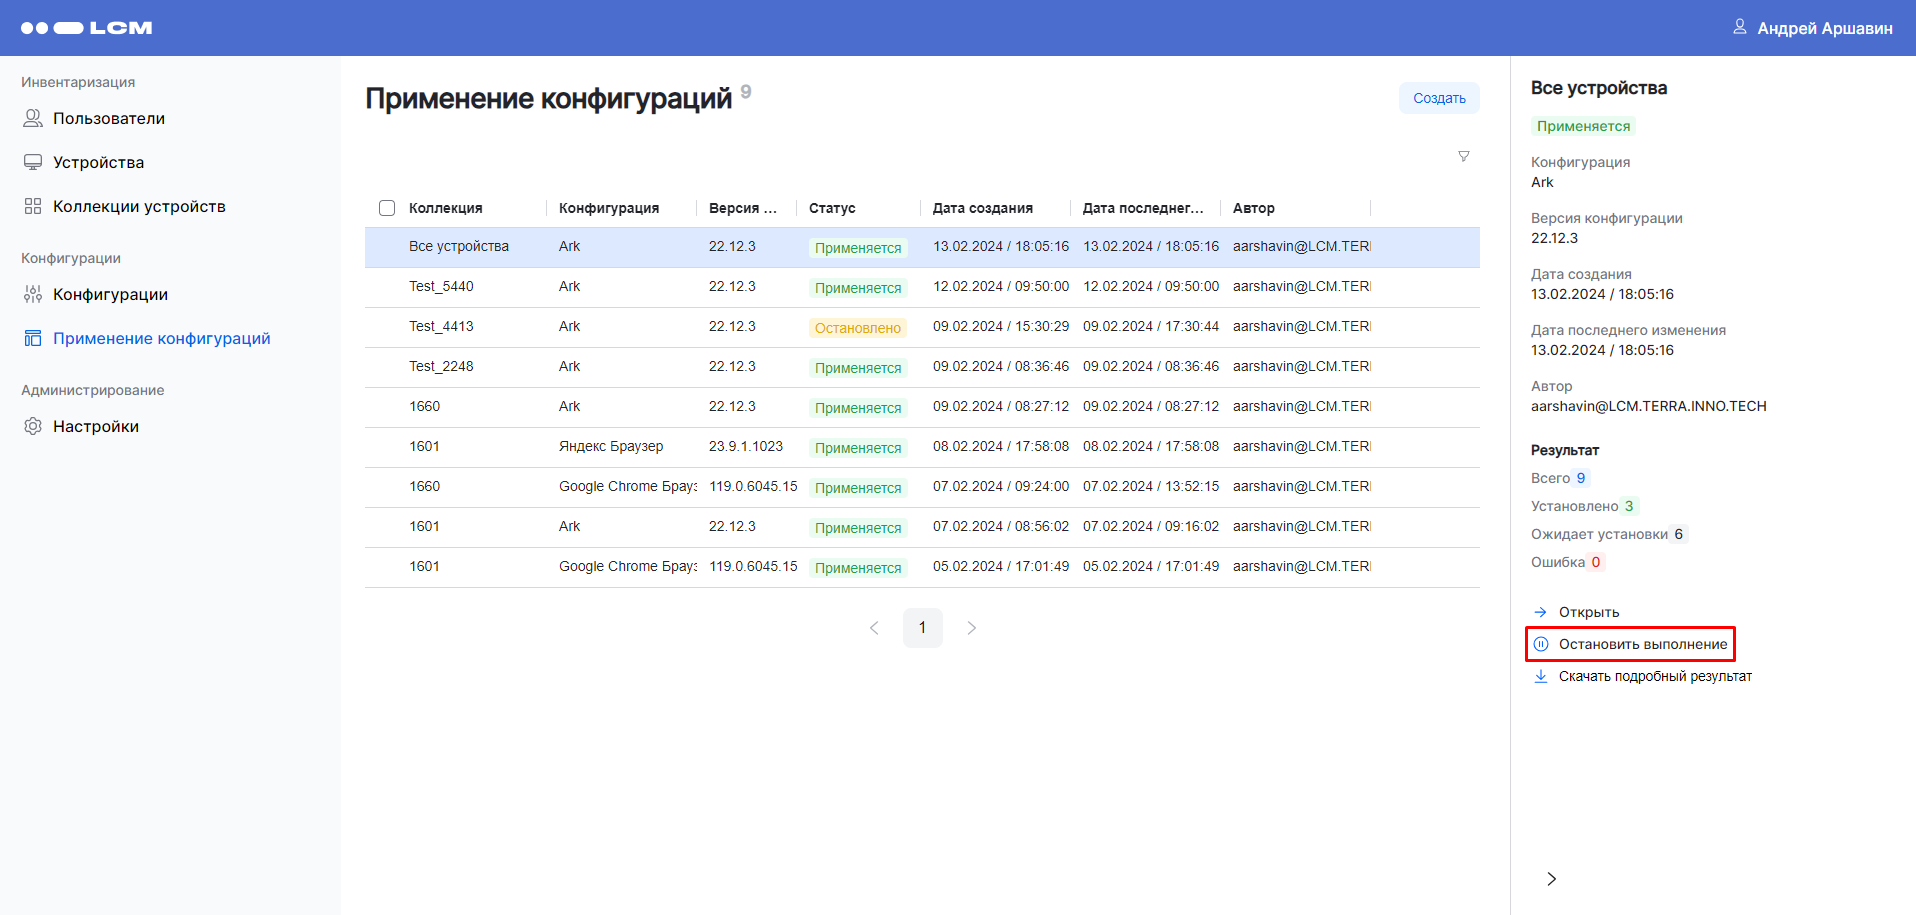
Task: Click the gear icon for Настройки
Action: 33,426
